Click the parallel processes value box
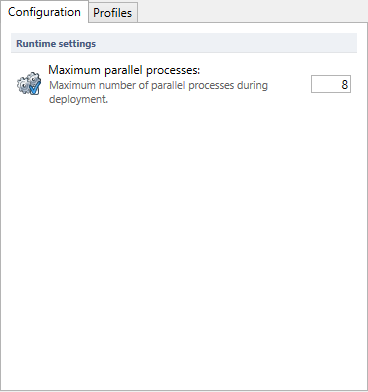Image resolution: width=368 pixels, height=392 pixels. coord(331,84)
